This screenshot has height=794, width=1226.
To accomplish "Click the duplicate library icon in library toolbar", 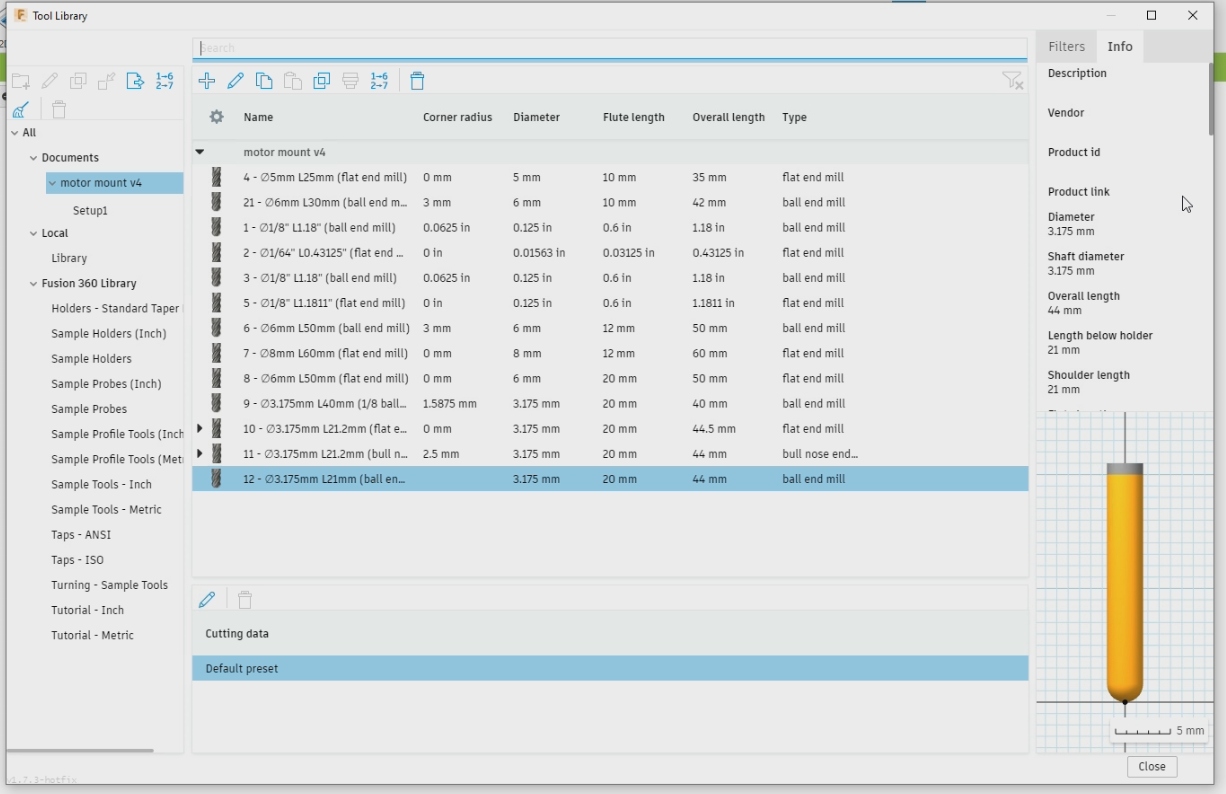I will 78,81.
